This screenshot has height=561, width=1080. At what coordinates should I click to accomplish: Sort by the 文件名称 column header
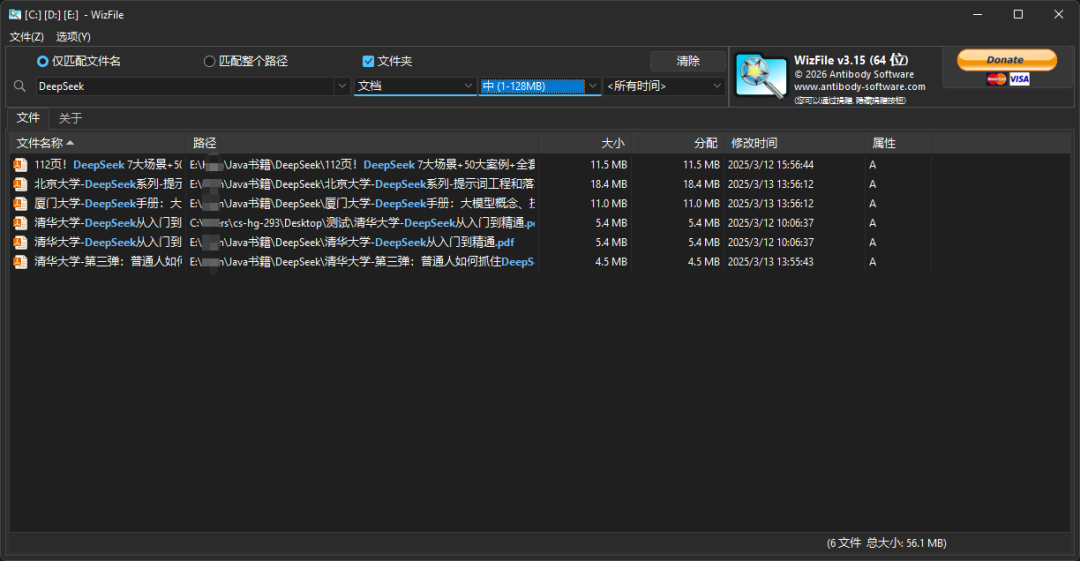98,143
